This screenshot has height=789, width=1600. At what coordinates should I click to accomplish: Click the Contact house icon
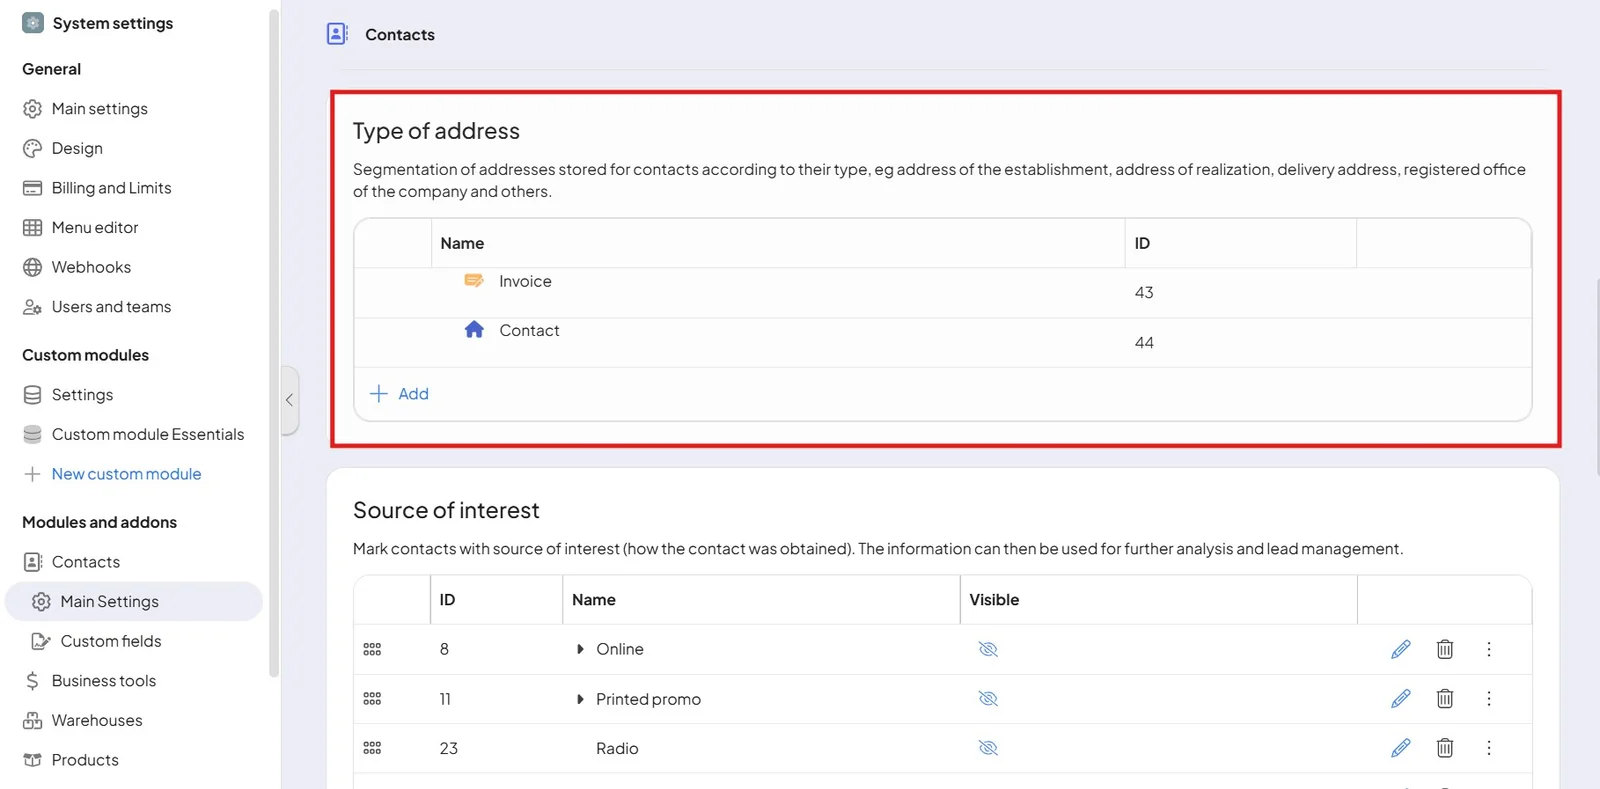pyautogui.click(x=474, y=330)
